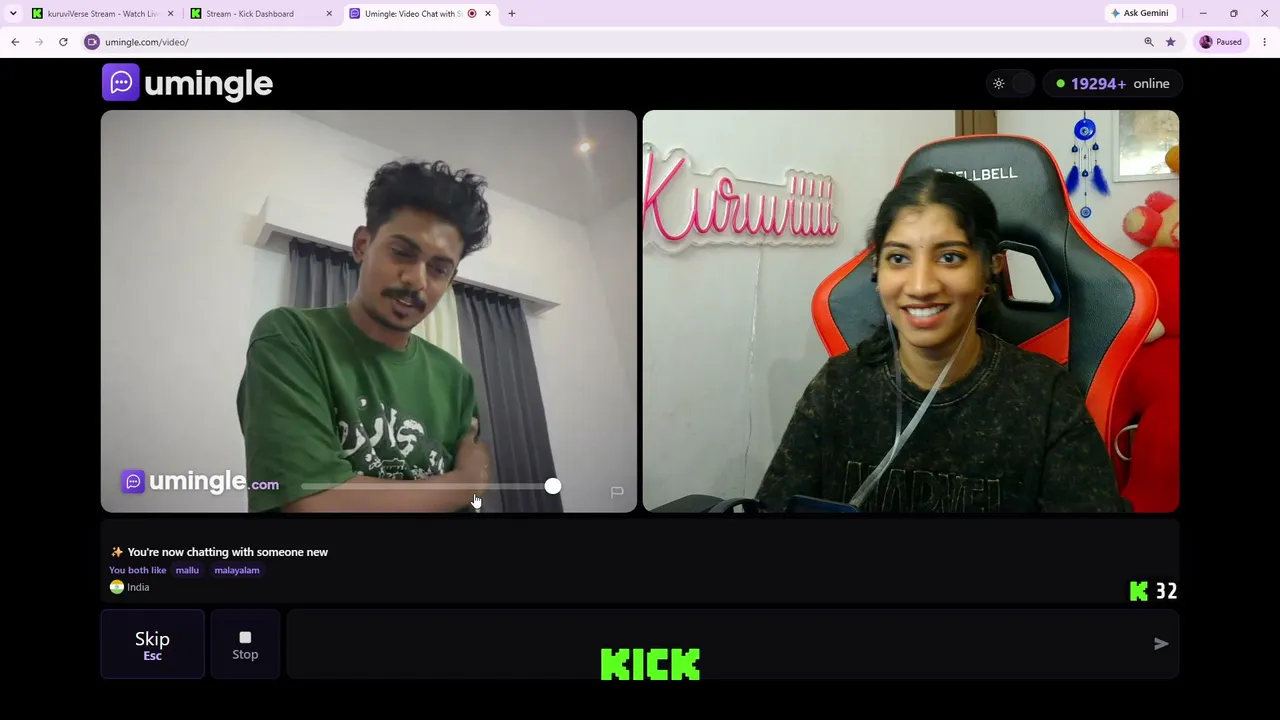This screenshot has width=1280, height=720.
Task: Close the Stream - Kick Dashboard tab
Action: pyautogui.click(x=329, y=14)
